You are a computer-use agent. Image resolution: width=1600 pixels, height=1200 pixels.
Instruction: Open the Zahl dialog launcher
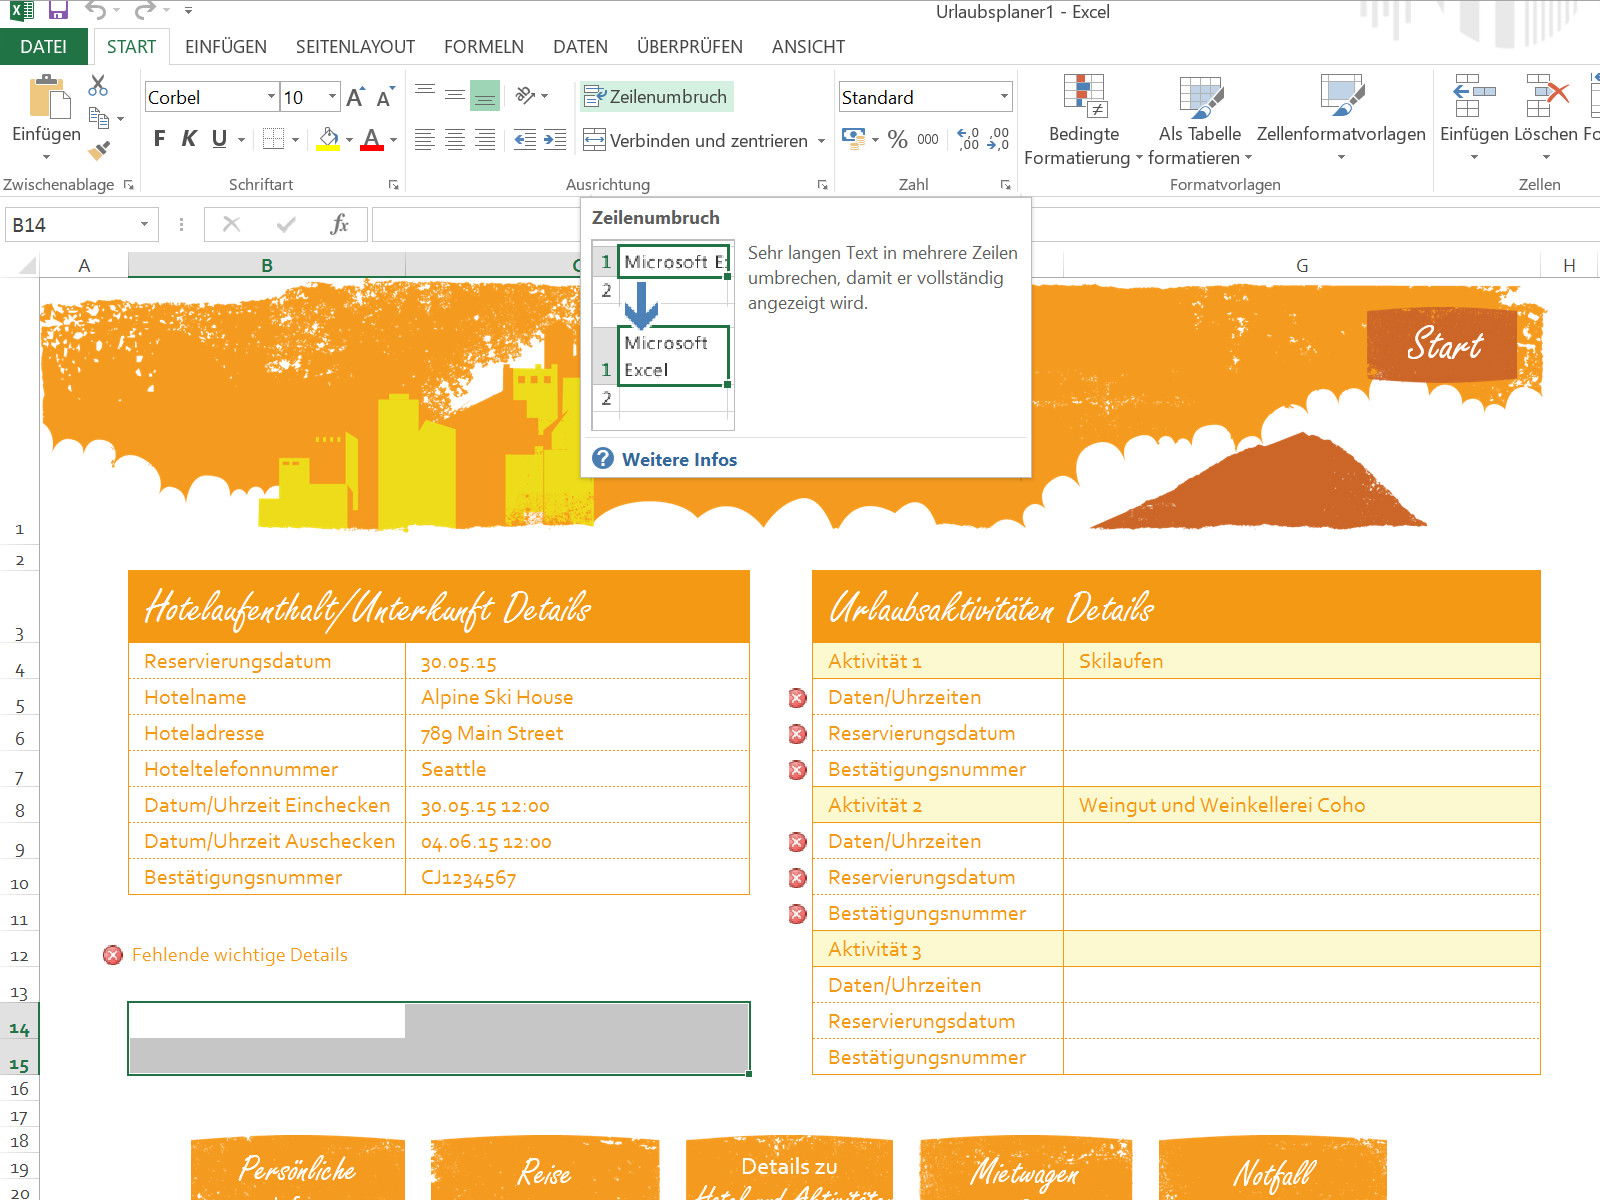1005,184
